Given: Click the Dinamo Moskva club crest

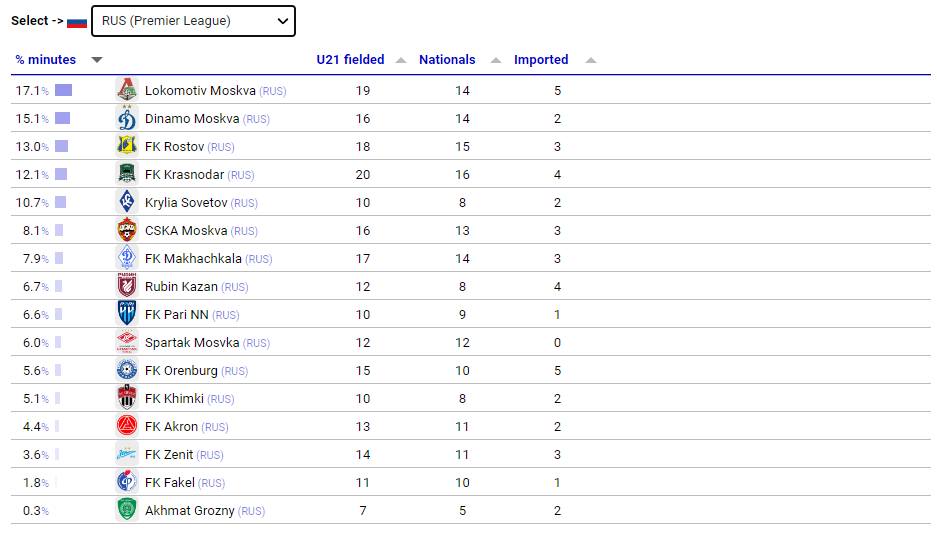Looking at the screenshot, I should coord(127,118).
